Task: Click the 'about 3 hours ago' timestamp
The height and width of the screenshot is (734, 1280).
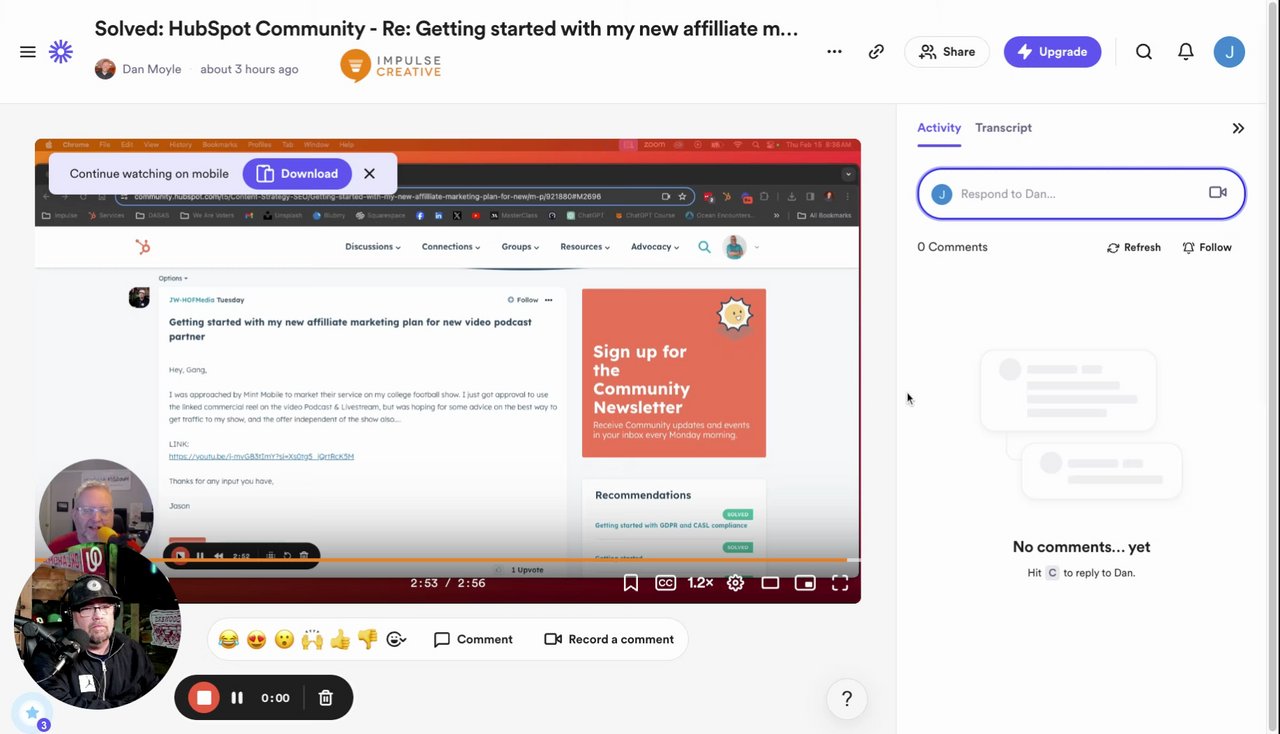Action: 249,69
